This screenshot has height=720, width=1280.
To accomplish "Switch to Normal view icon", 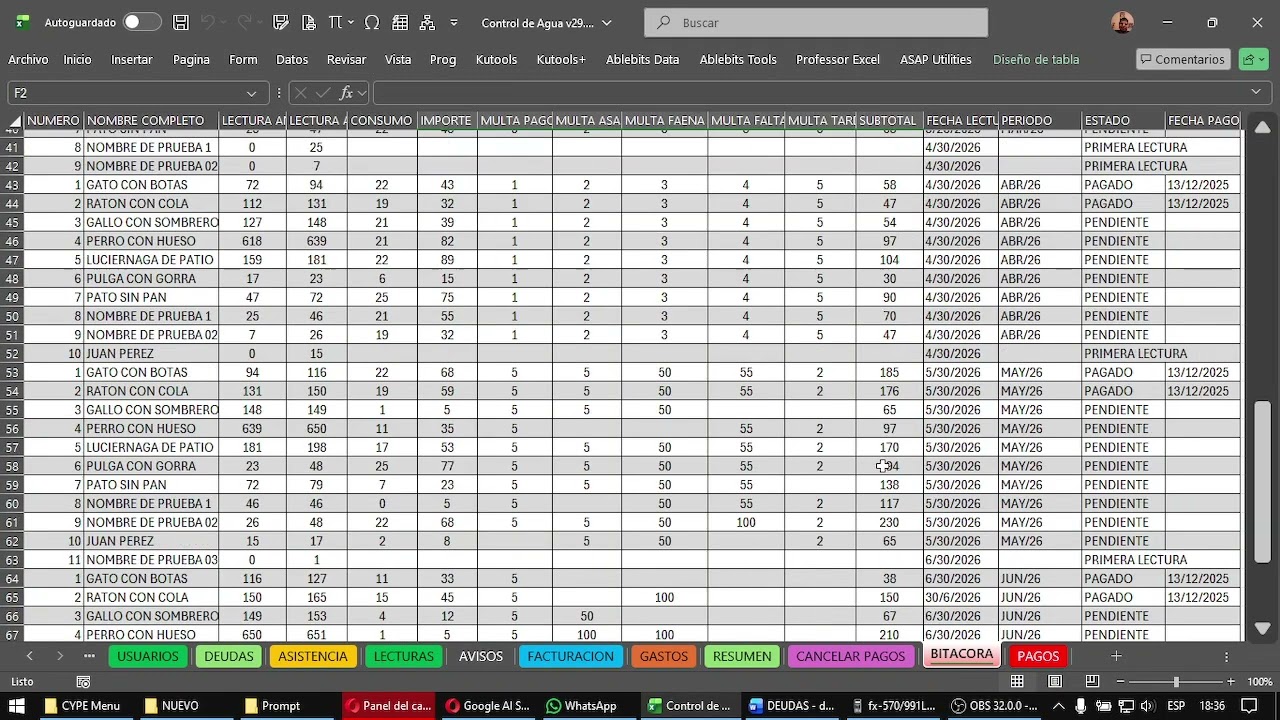I will tap(1017, 682).
